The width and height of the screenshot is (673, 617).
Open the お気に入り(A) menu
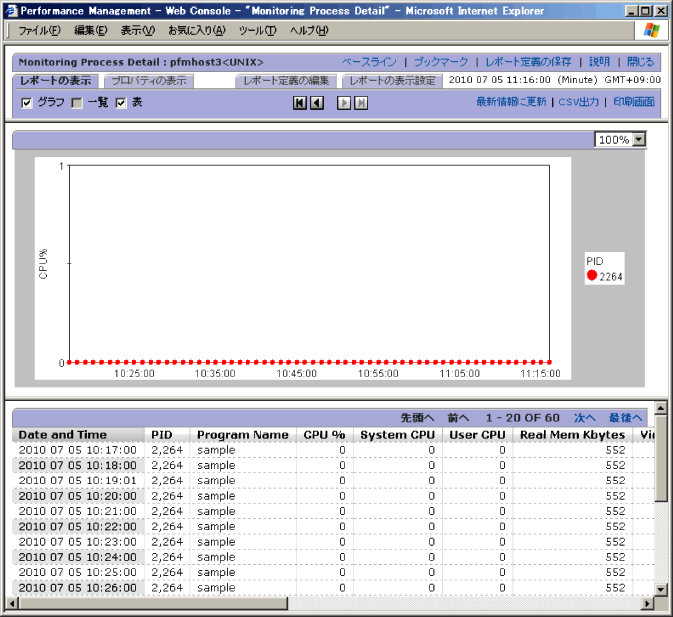pyautogui.click(x=196, y=30)
